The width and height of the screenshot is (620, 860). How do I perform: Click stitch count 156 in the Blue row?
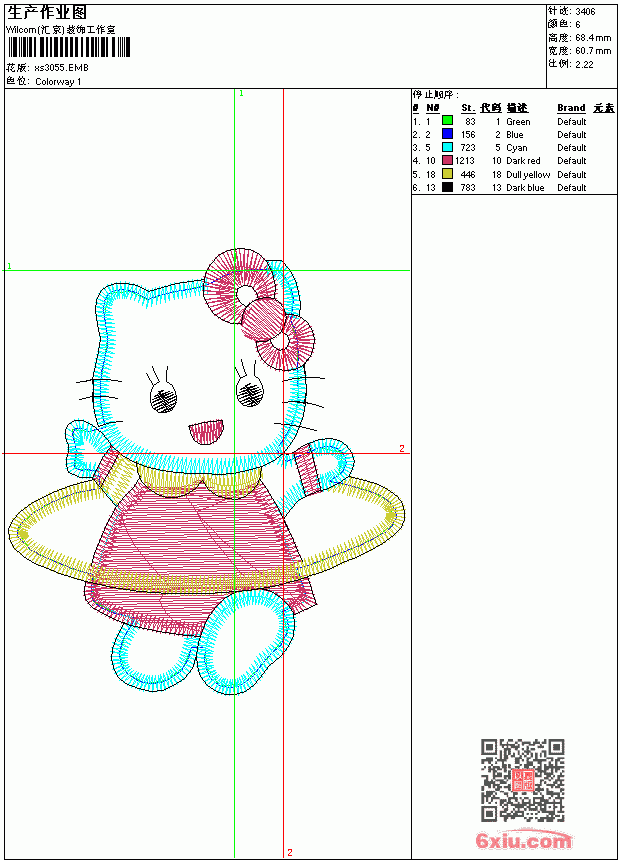[x=468, y=135]
